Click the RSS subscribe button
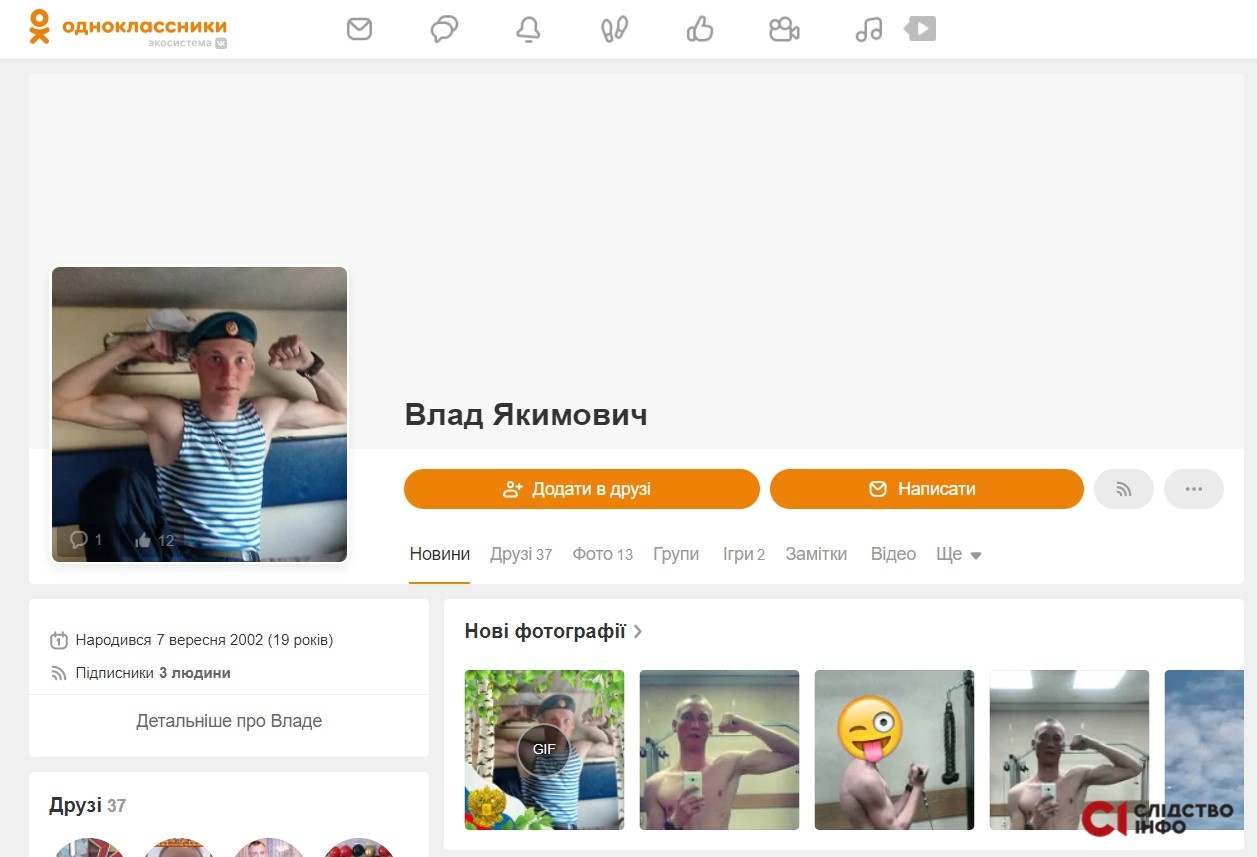The image size is (1257, 857). (1124, 489)
